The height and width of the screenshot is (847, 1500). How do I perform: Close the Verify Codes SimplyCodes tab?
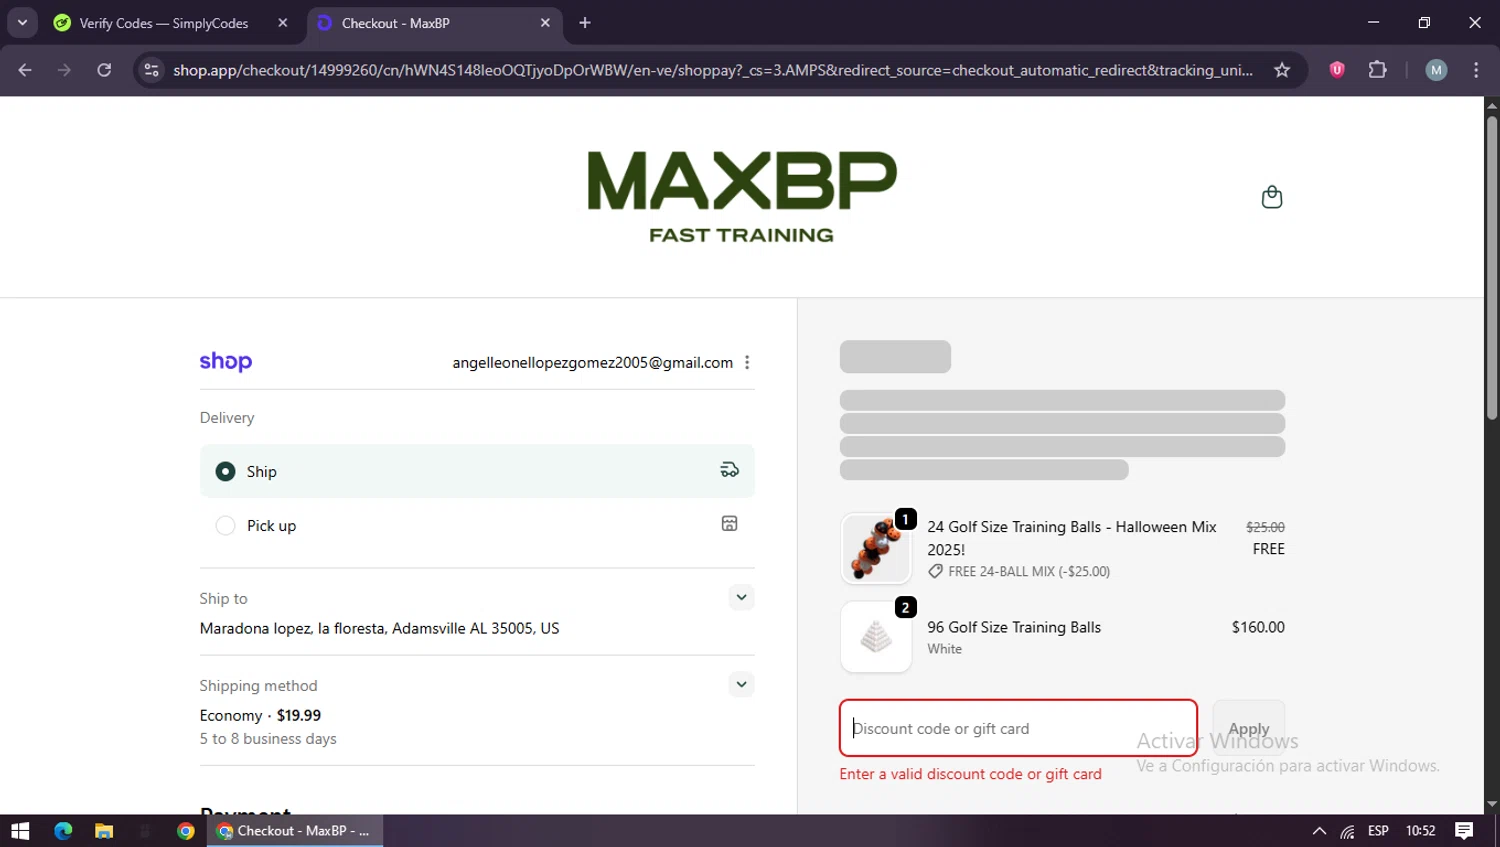(283, 23)
